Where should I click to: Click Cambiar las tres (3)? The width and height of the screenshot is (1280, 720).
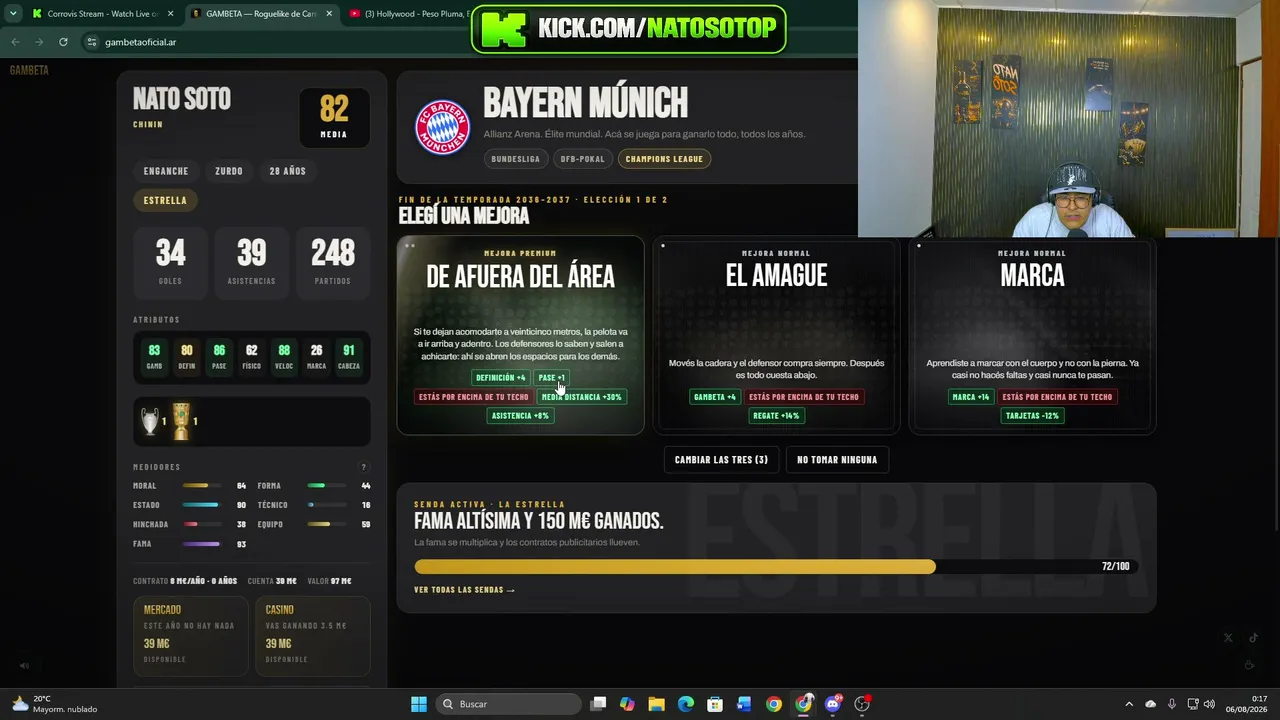point(721,460)
